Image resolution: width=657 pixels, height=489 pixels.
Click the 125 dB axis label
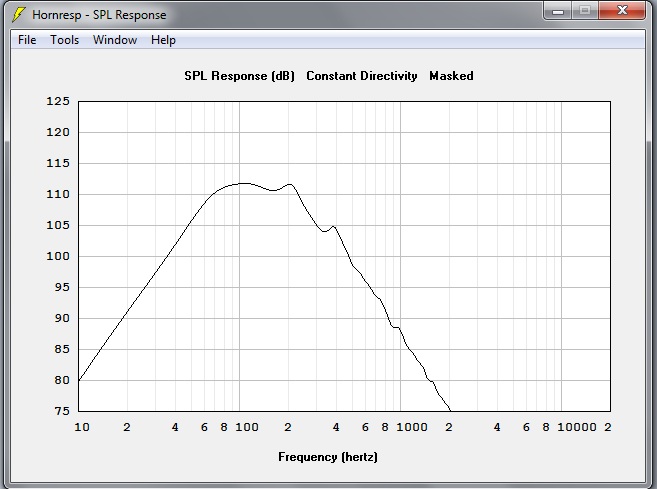click(58, 101)
